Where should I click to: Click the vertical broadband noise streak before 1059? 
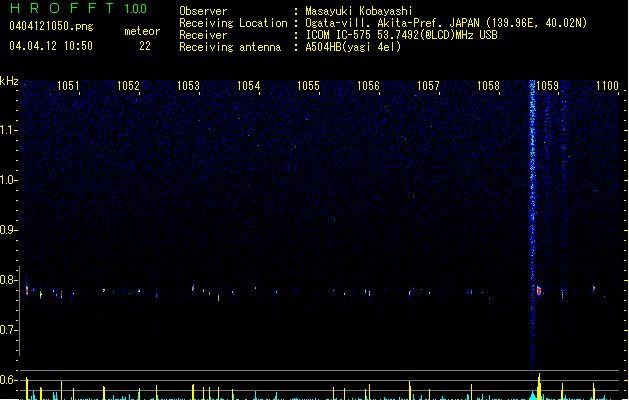click(x=532, y=225)
